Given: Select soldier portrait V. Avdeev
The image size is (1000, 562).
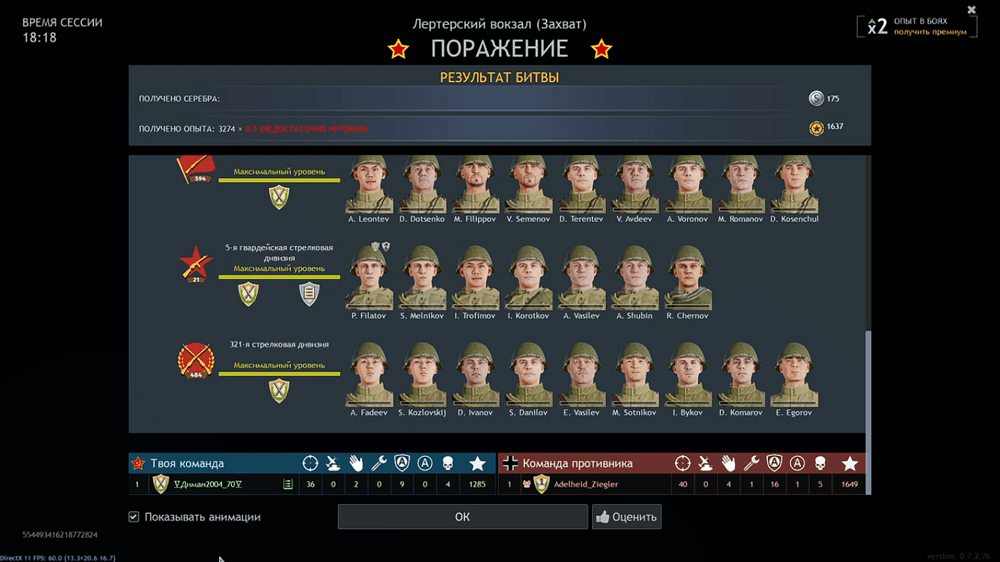Looking at the screenshot, I should pyautogui.click(x=634, y=184).
